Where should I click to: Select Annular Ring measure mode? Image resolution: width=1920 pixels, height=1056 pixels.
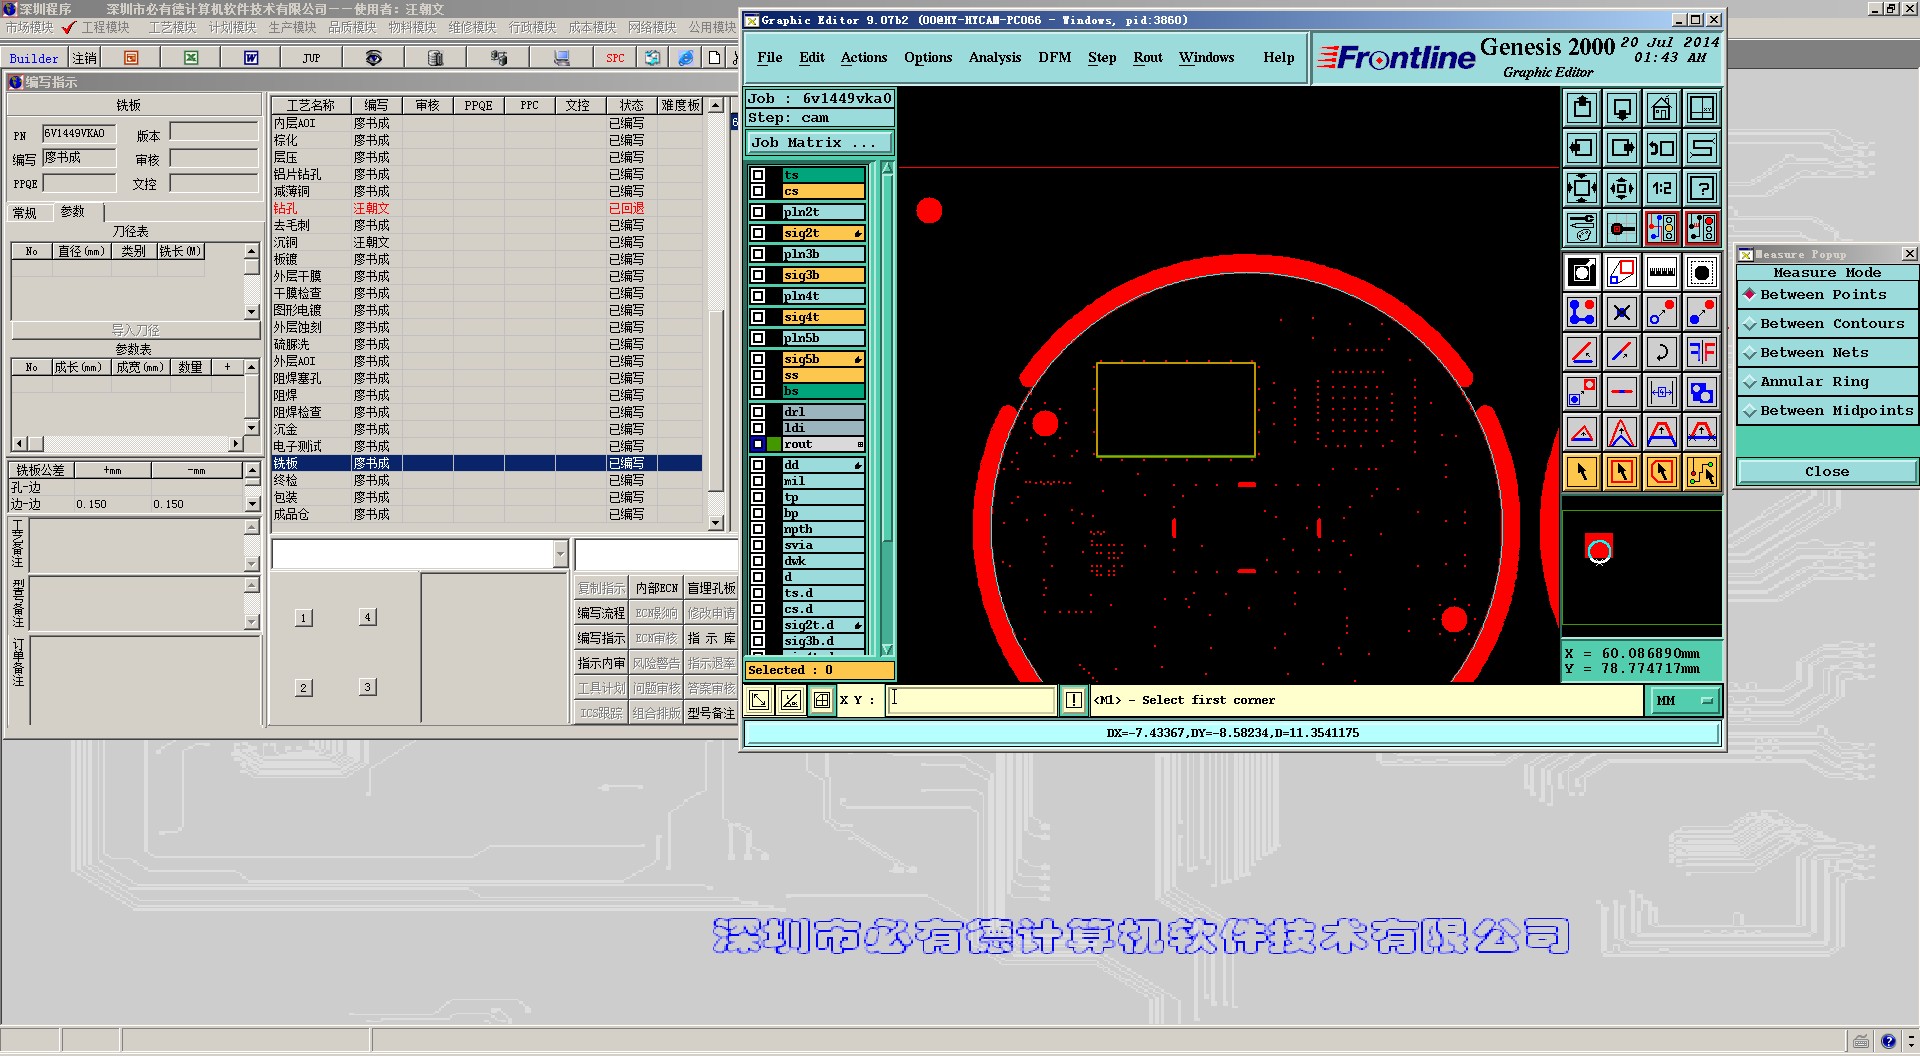1828,382
